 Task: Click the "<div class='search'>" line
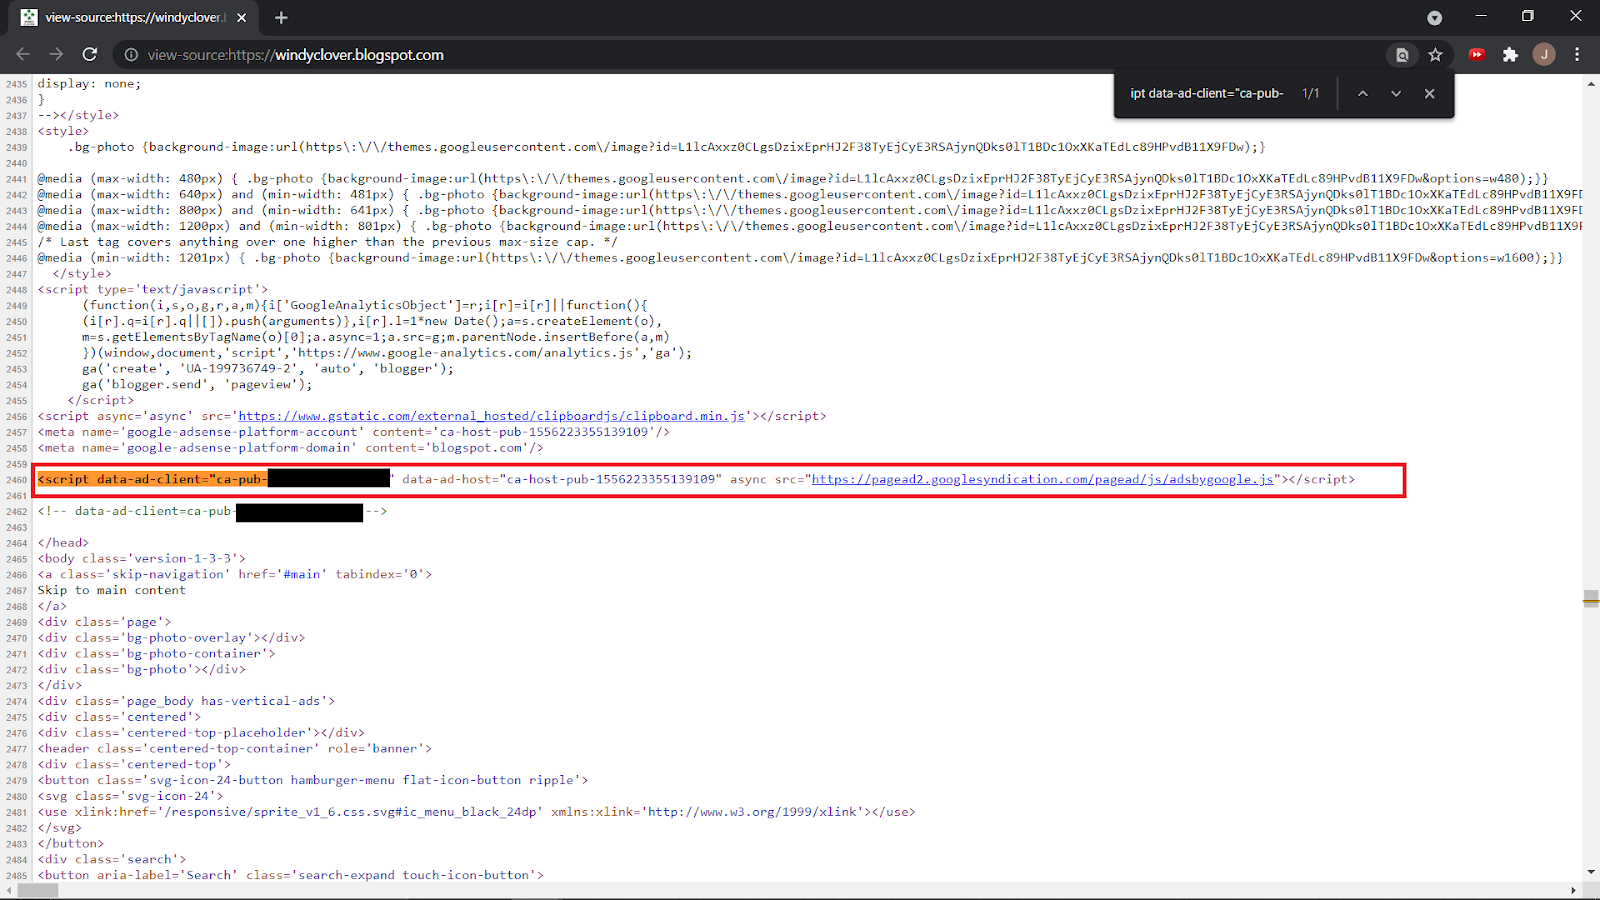click(x=112, y=859)
